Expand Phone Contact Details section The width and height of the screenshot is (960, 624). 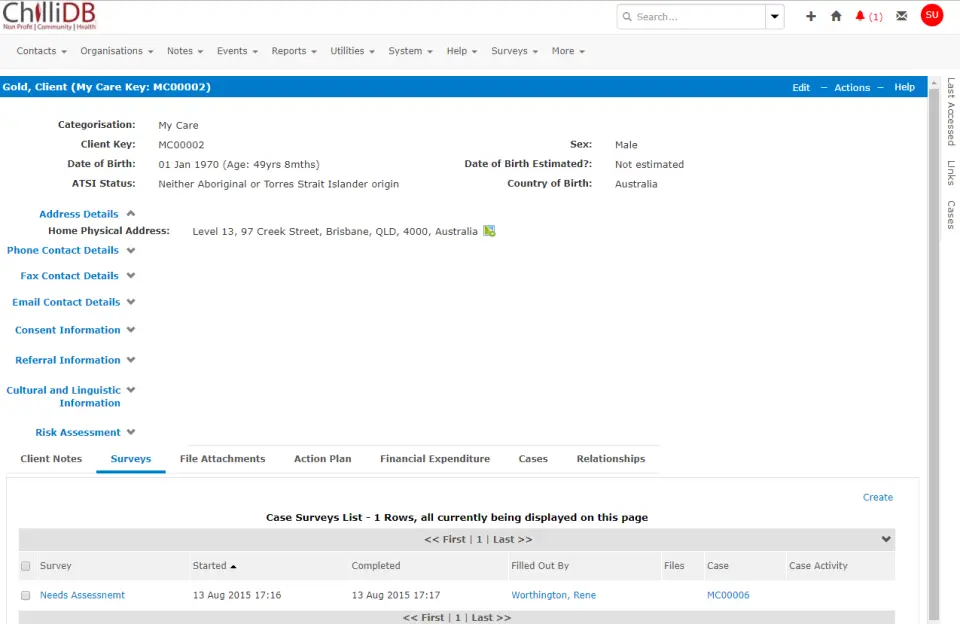coord(131,250)
